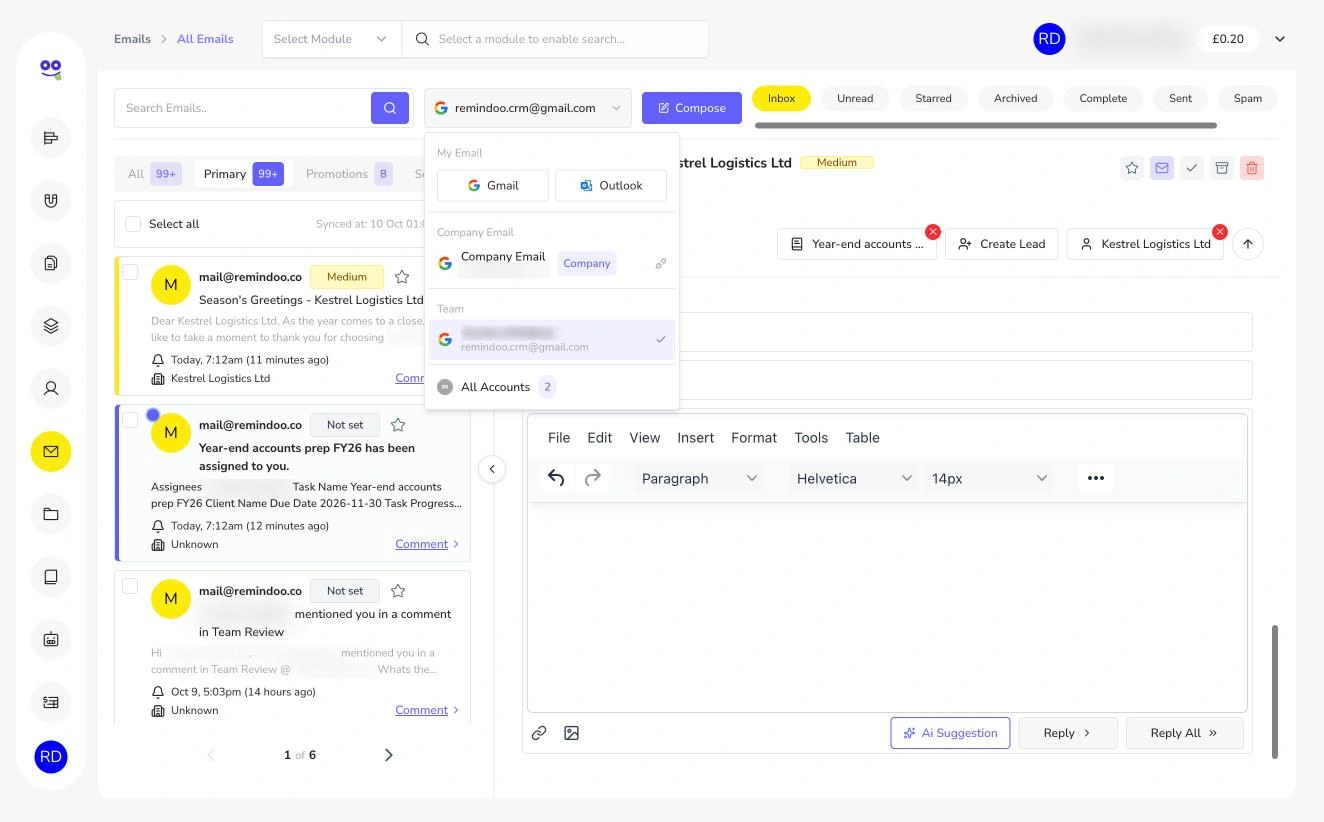Collapse the remindoo.crm@gmail.com account dropdown
The height and width of the screenshot is (822, 1324).
[x=528, y=108]
